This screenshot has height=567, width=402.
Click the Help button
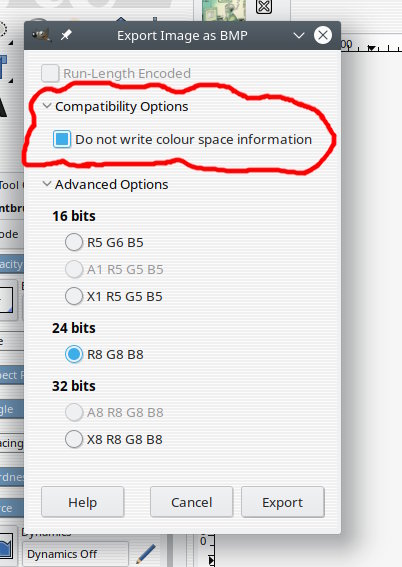(x=83, y=502)
